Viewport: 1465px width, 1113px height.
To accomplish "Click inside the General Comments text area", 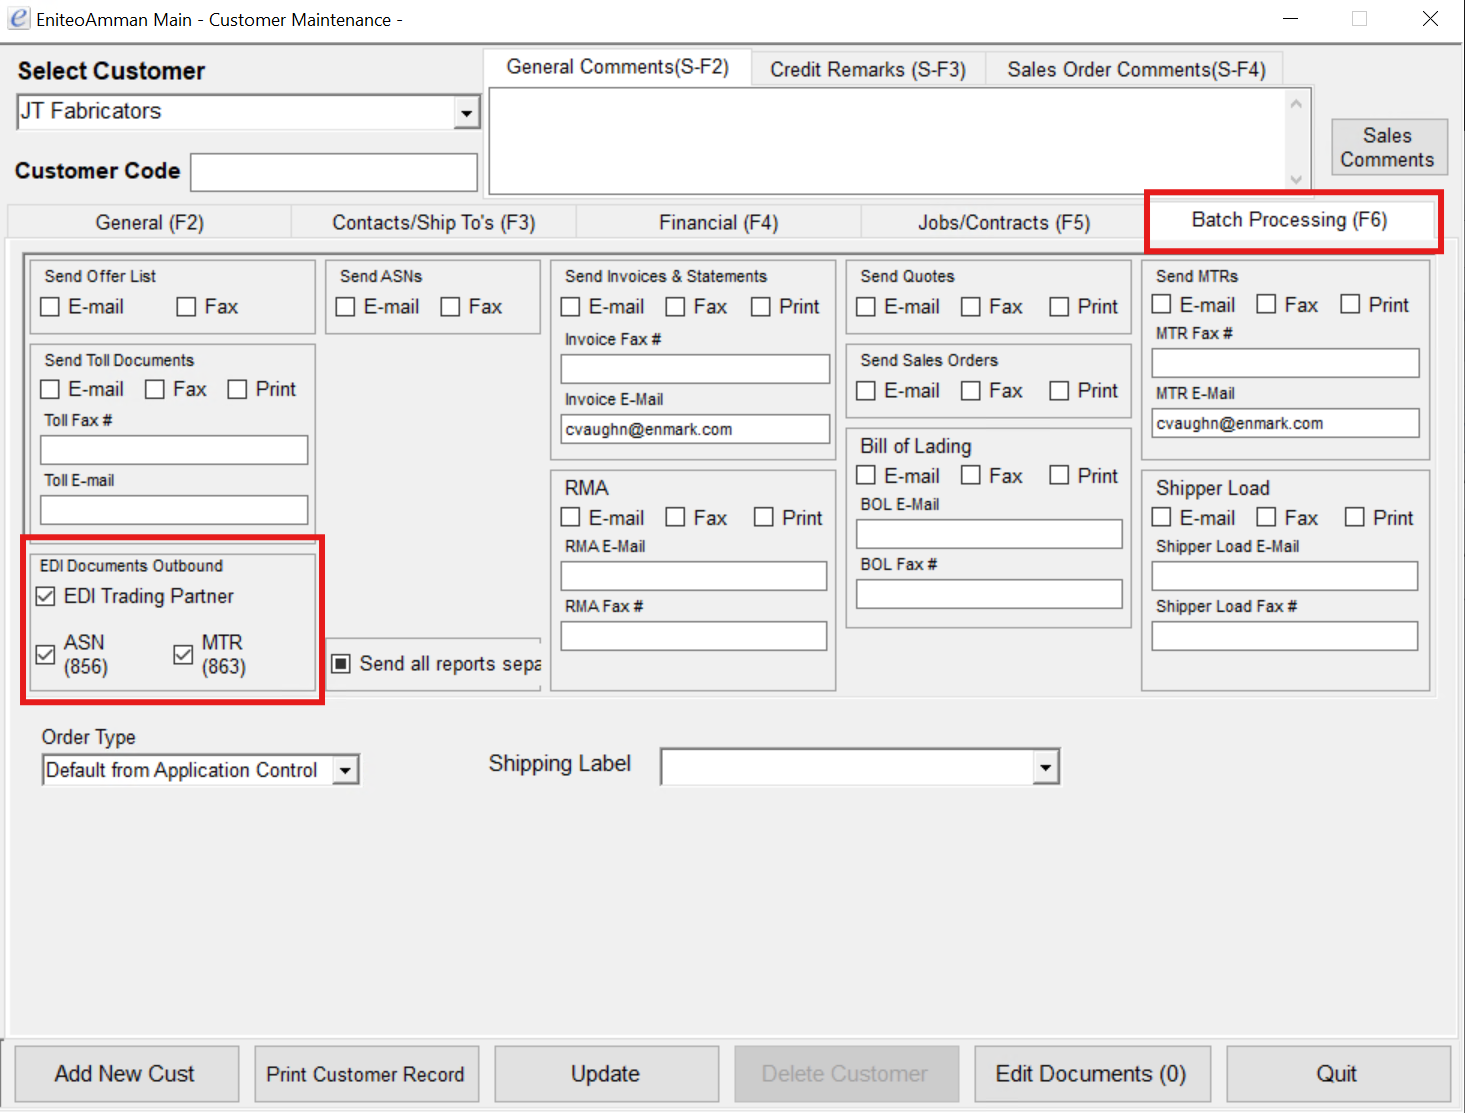I will tap(887, 141).
